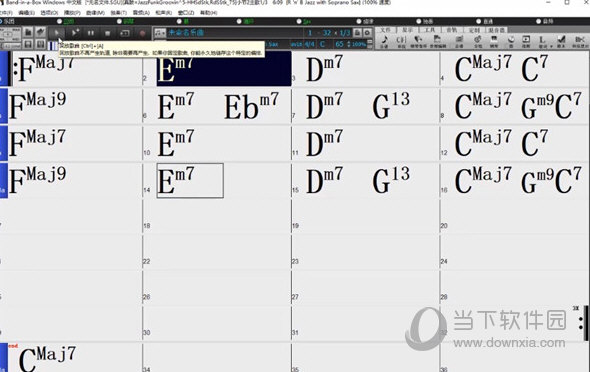Play from the highlighted bar
This screenshot has height=372, width=590.
[75, 33]
